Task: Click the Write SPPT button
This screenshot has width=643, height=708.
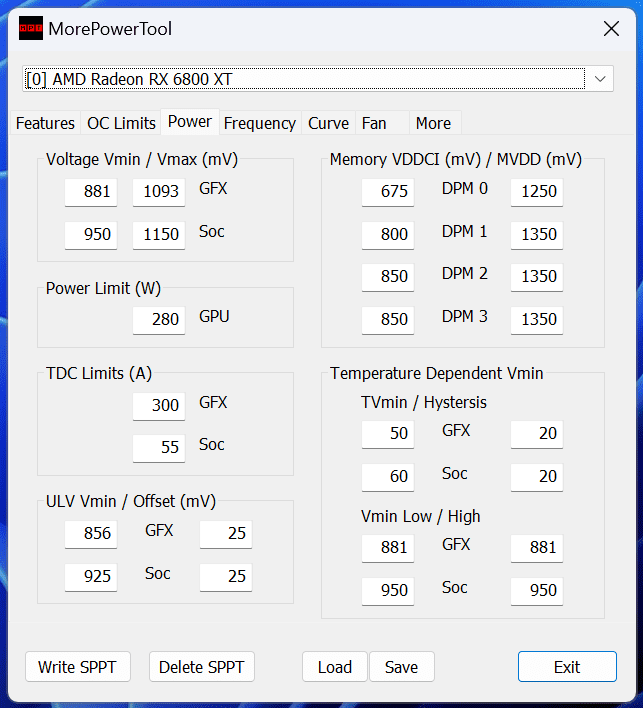Action: (x=78, y=667)
